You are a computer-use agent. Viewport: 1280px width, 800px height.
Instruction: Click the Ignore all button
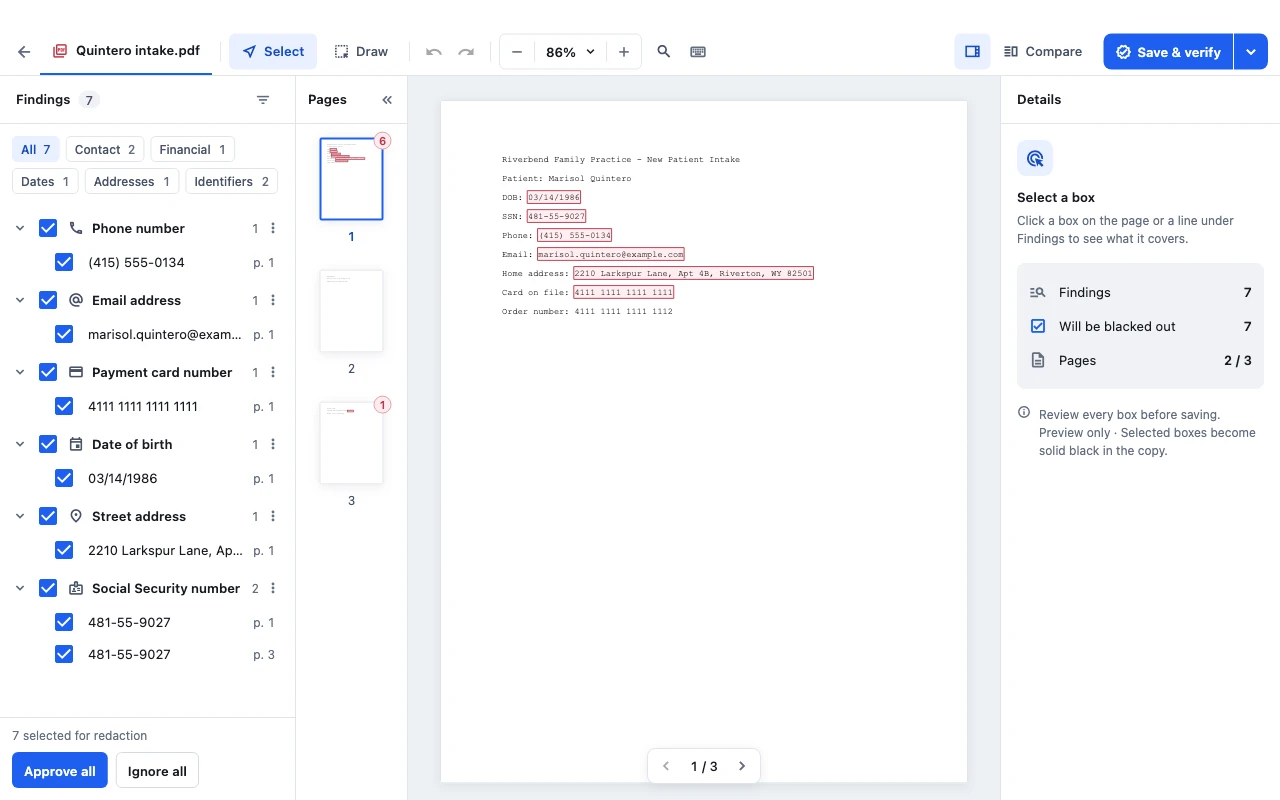[158, 771]
